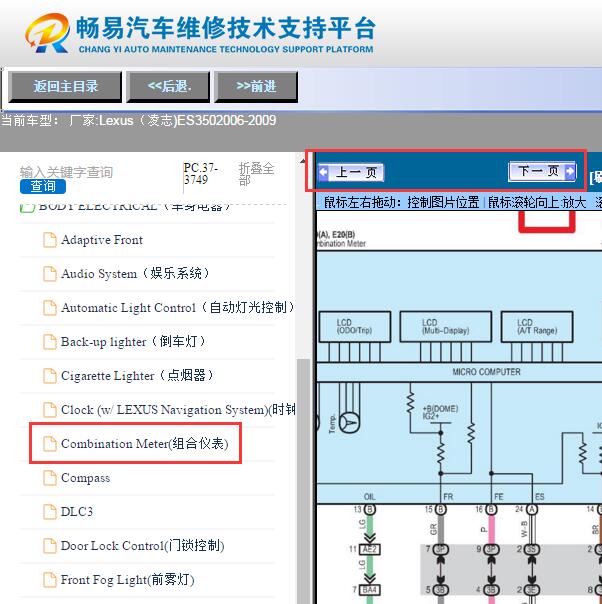Open Cigarette Lighter (点烟器) entry

click(x=137, y=375)
